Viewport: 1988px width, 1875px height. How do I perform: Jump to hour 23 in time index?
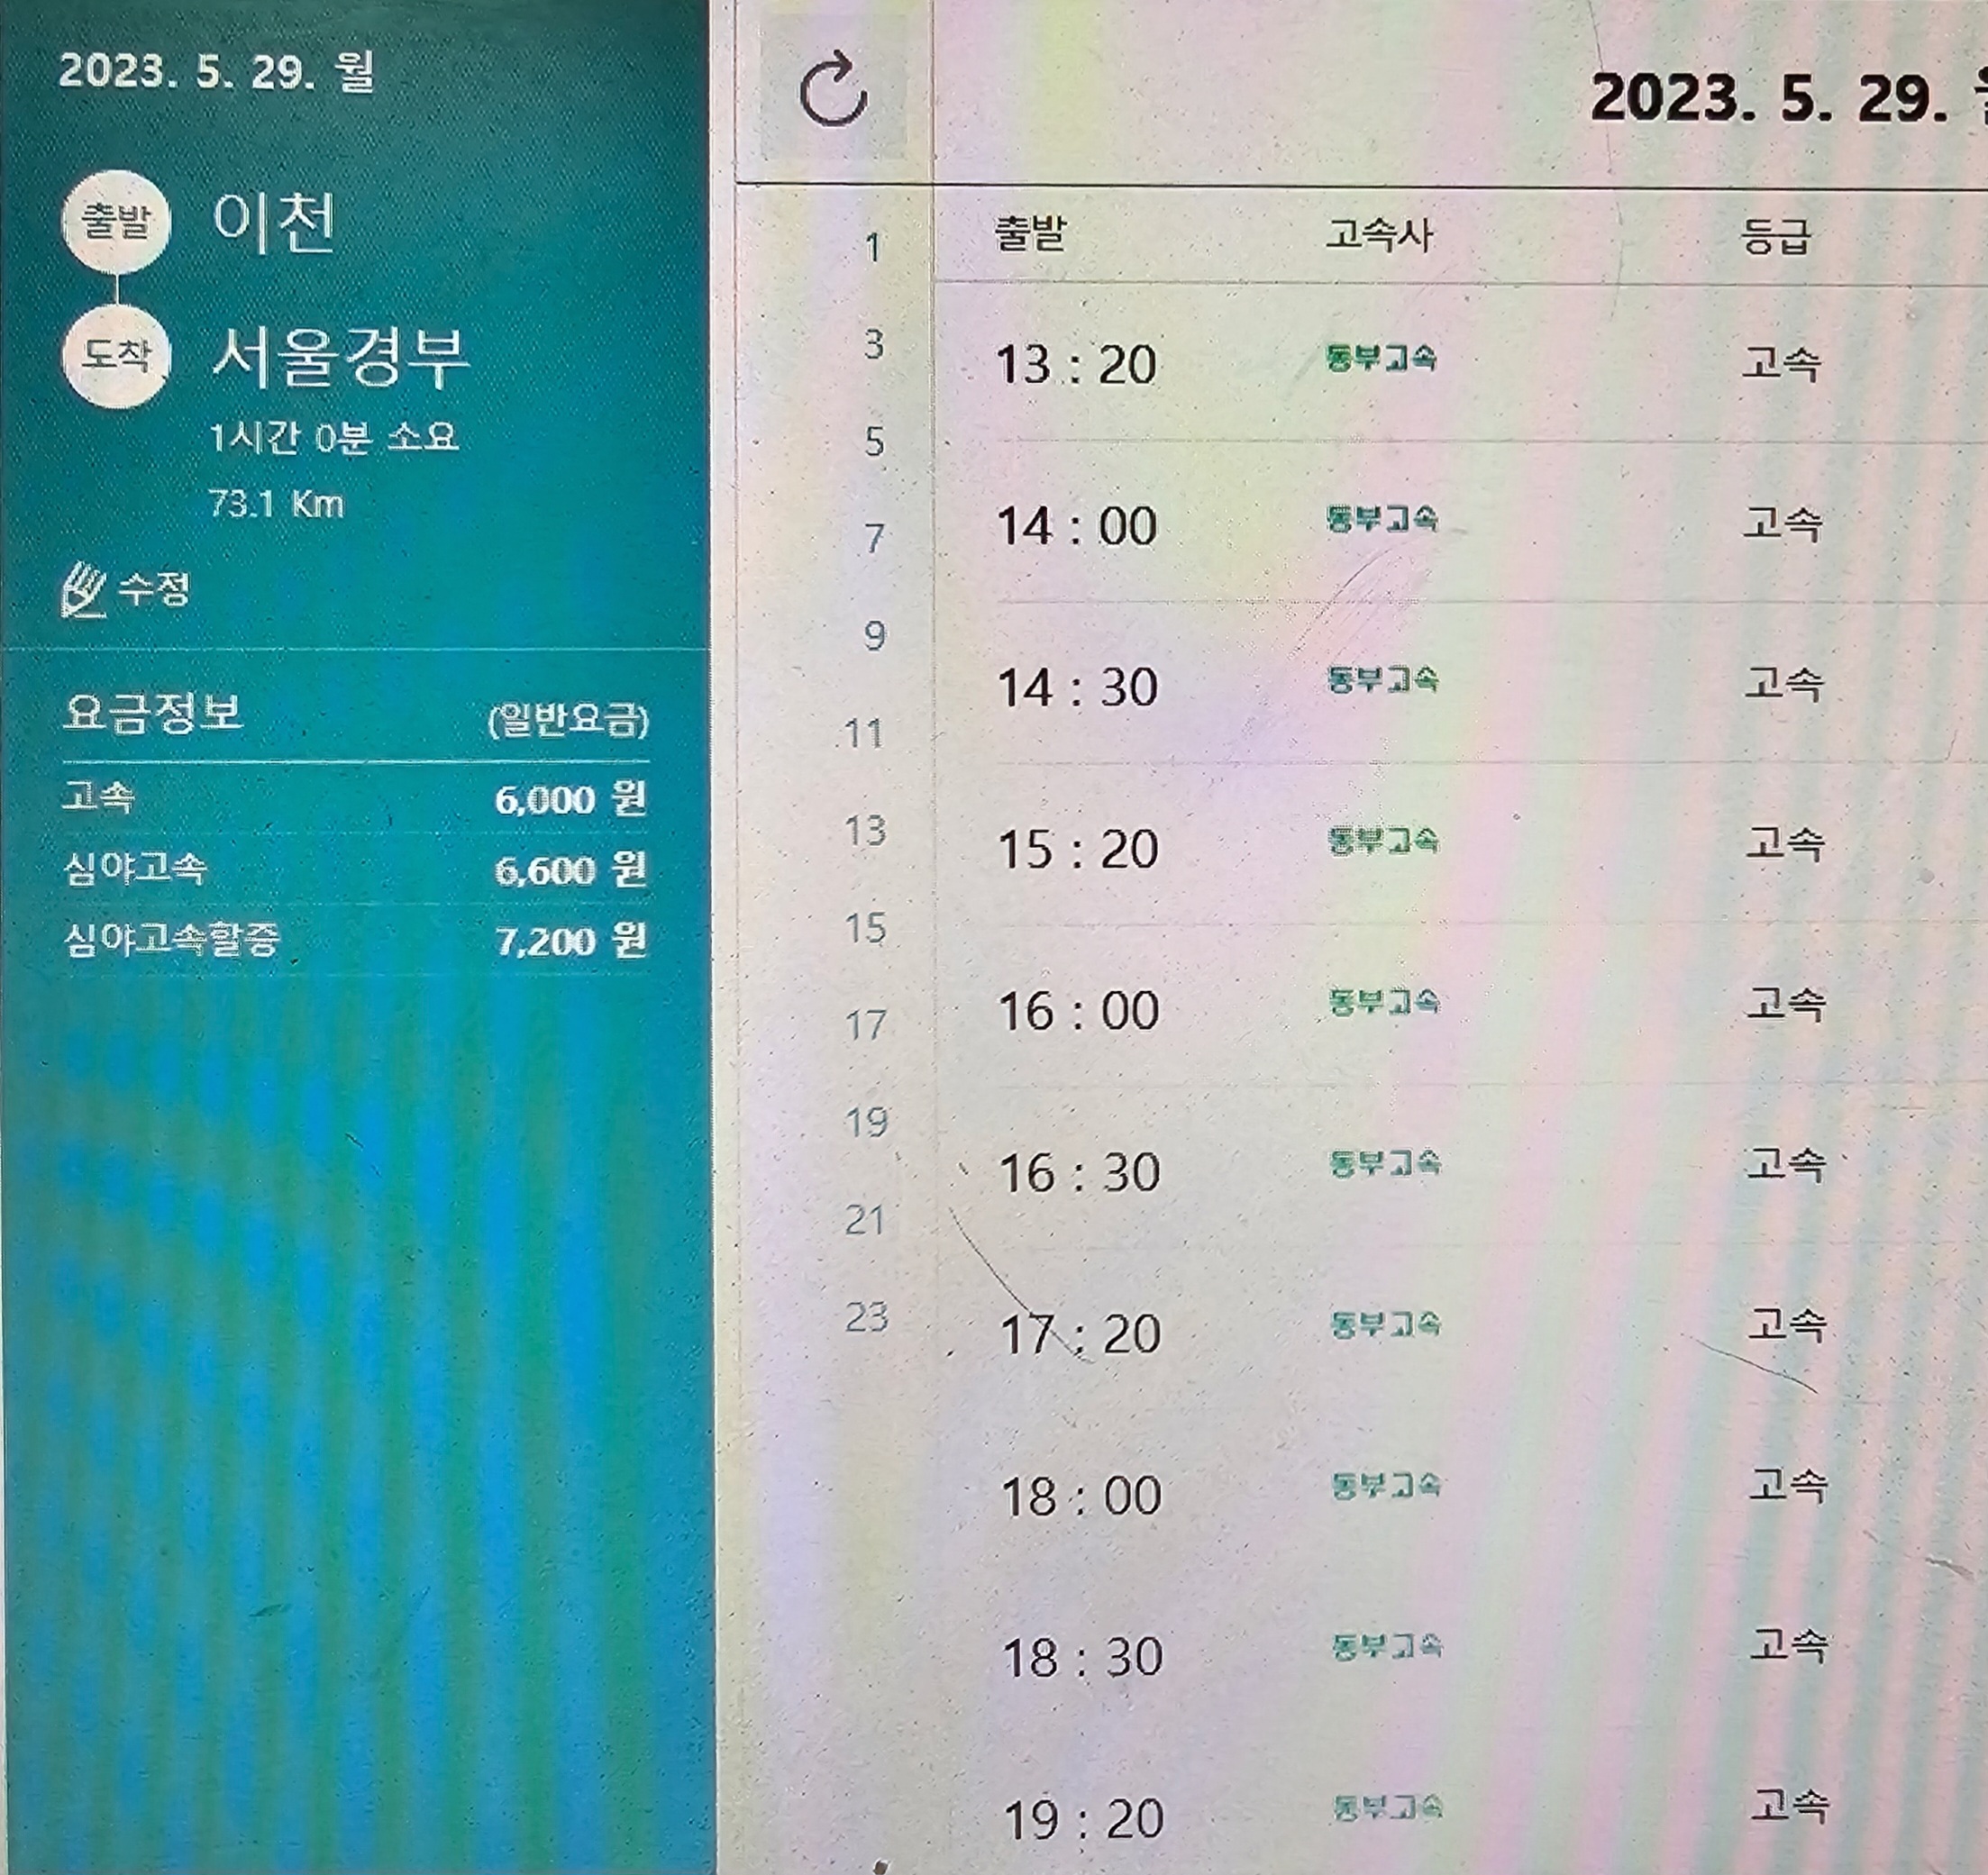(866, 1317)
